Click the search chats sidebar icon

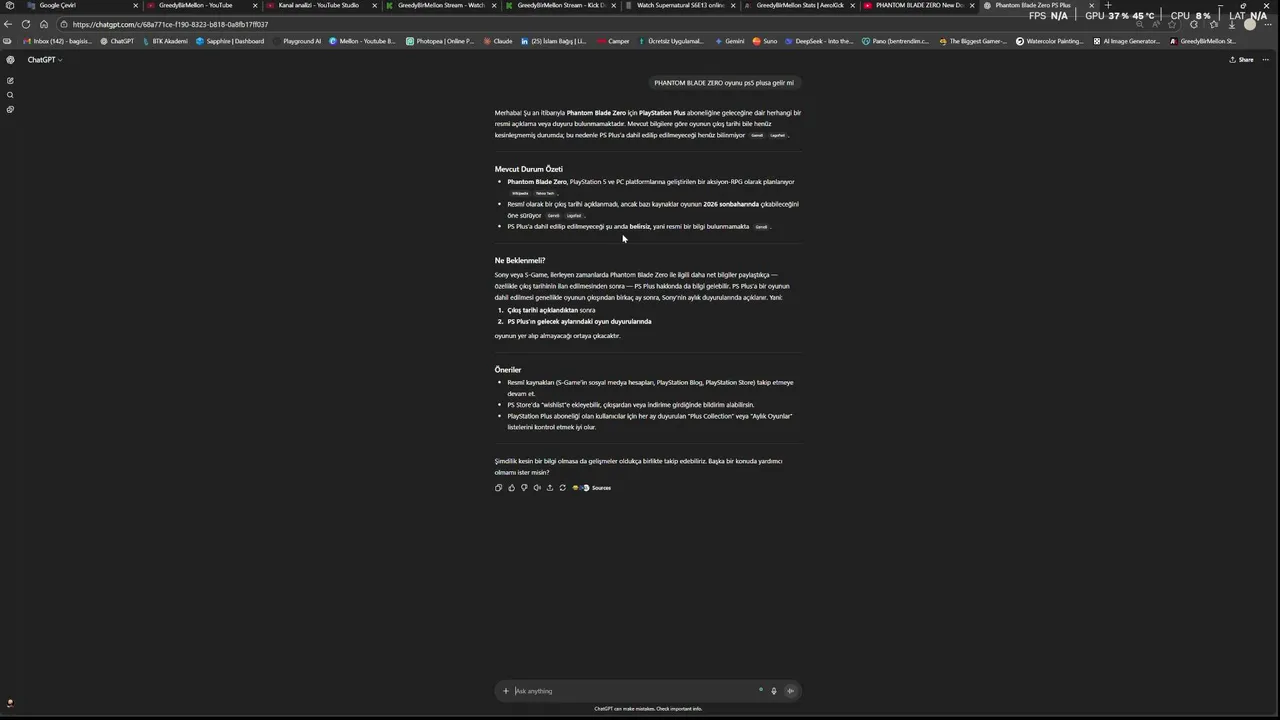pos(10,95)
